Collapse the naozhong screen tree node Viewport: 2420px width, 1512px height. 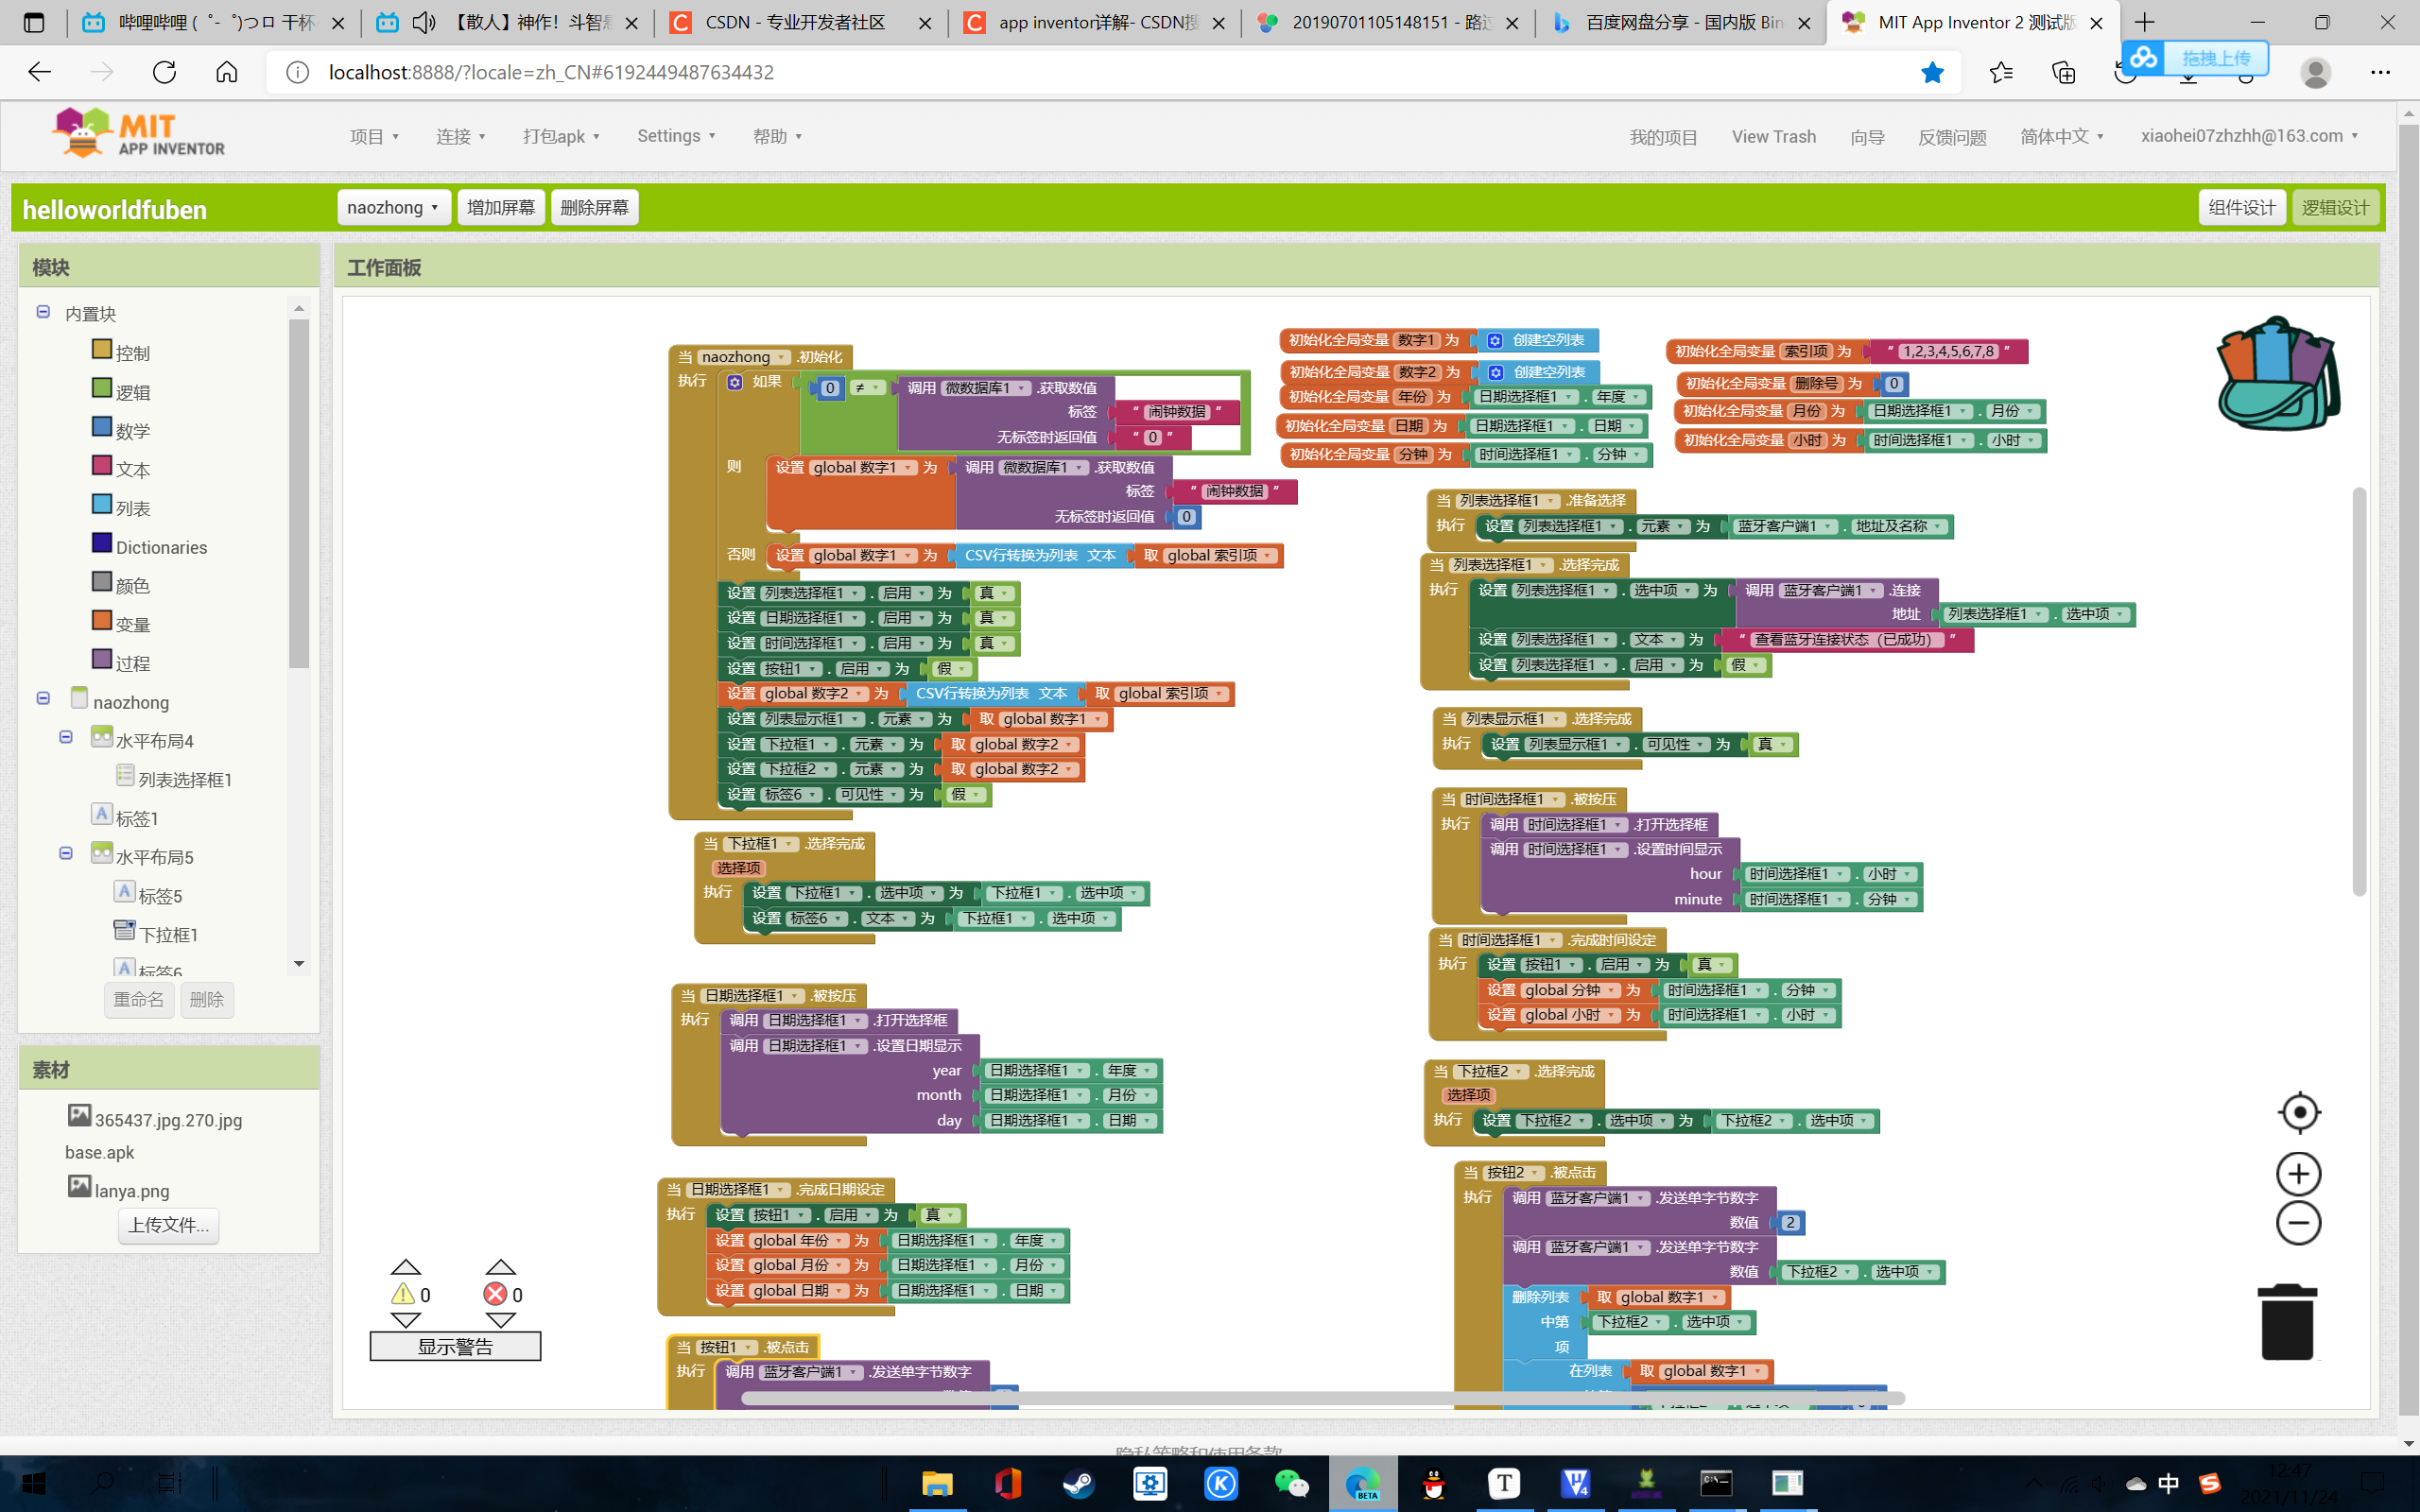tap(43, 698)
